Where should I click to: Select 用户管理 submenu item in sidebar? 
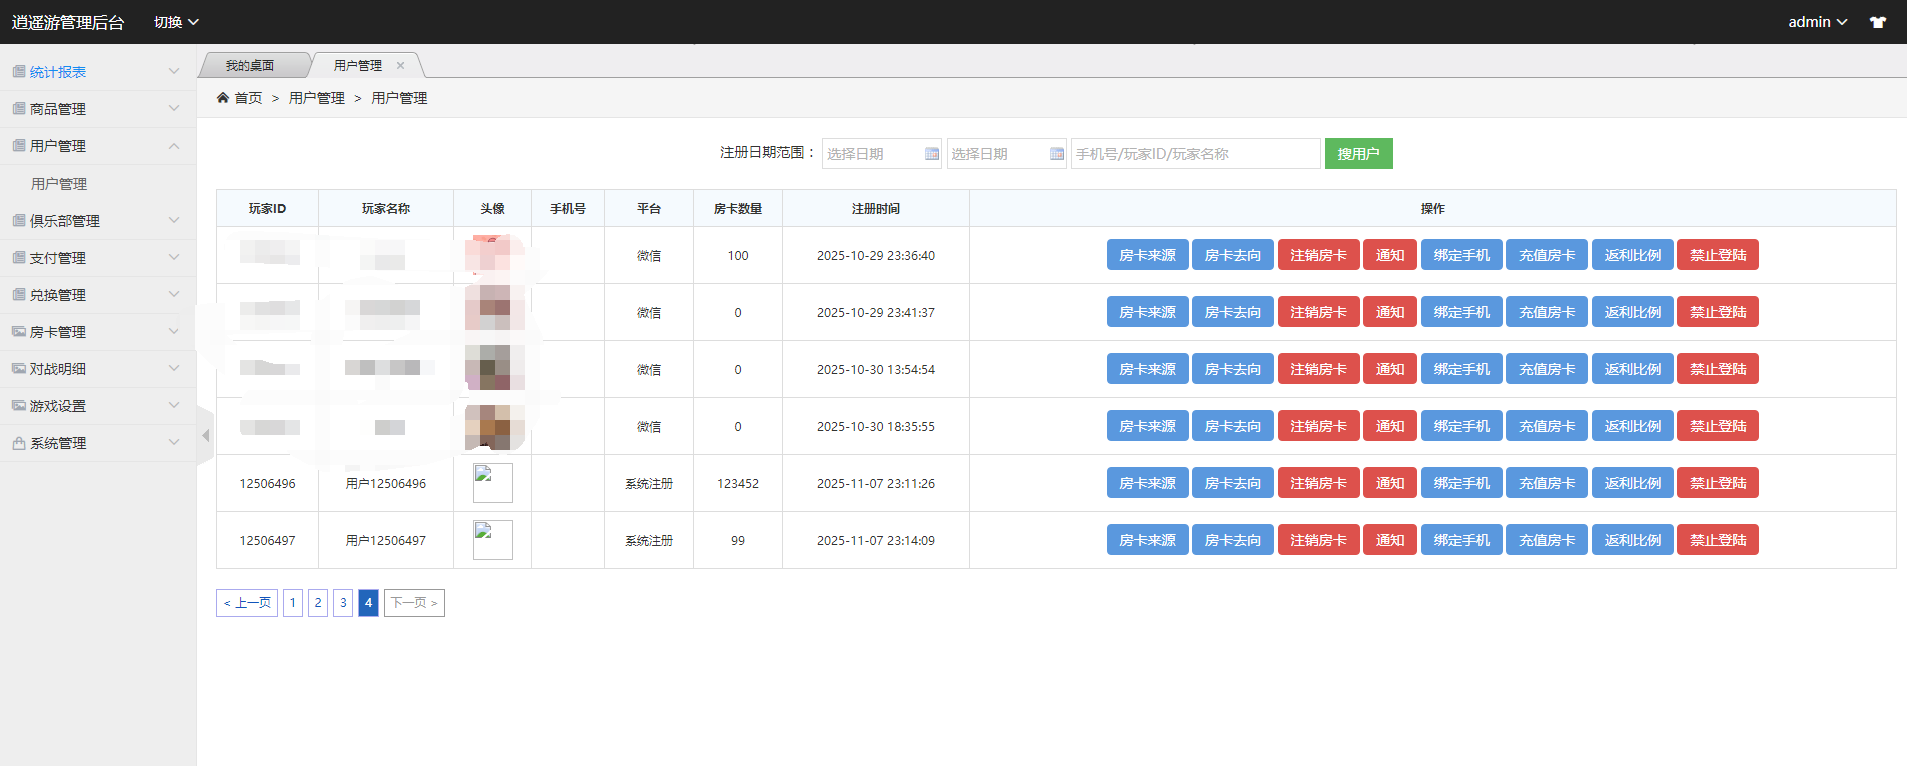point(59,184)
